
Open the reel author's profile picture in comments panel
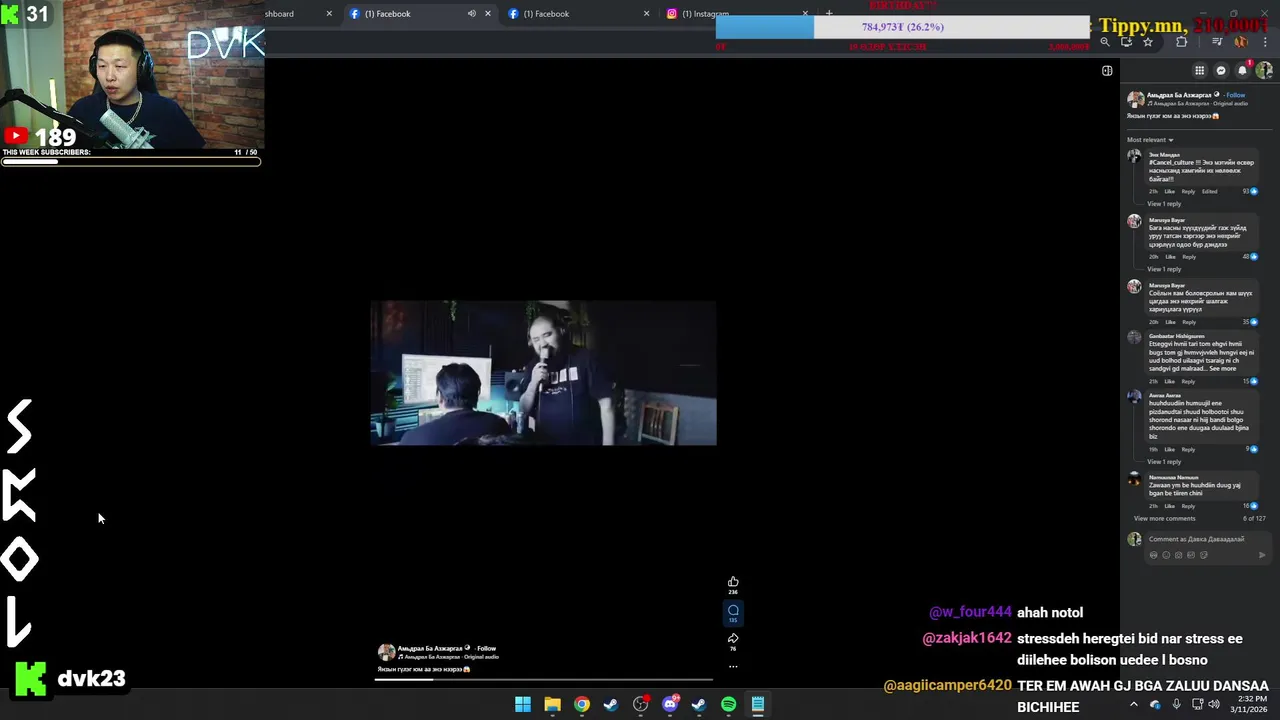coord(1135,99)
